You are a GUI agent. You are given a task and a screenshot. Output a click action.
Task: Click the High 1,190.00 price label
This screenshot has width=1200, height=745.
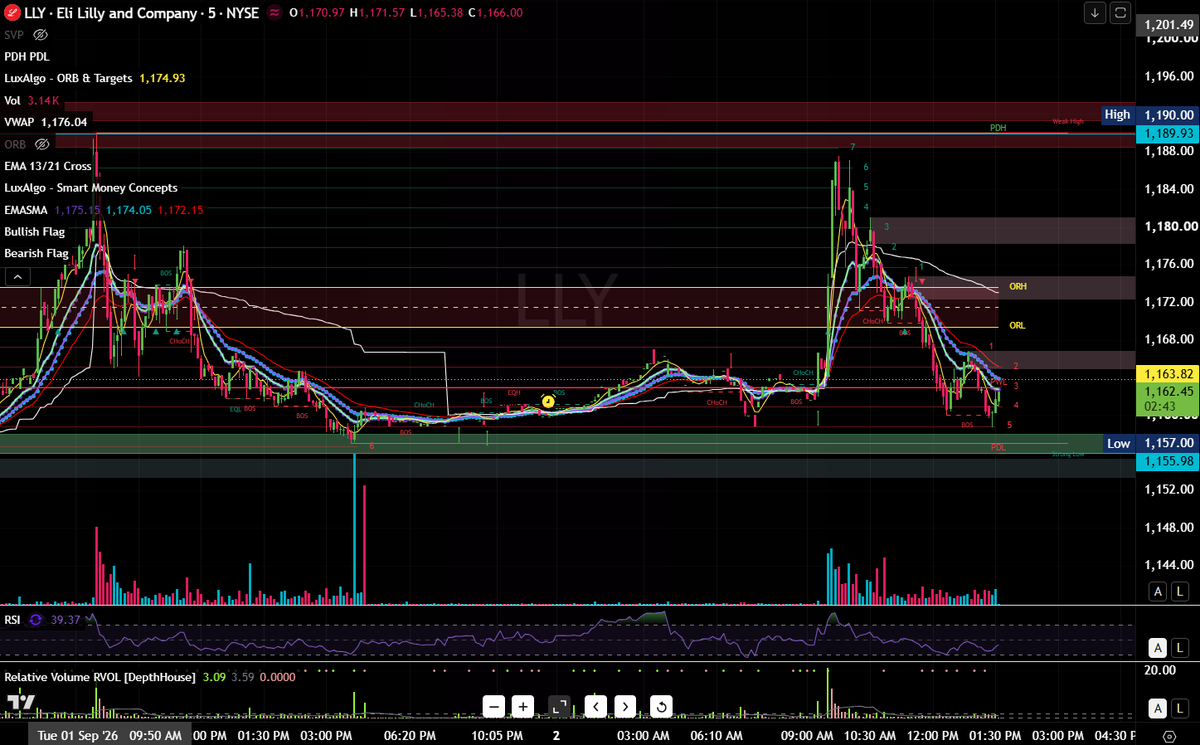tap(1150, 115)
